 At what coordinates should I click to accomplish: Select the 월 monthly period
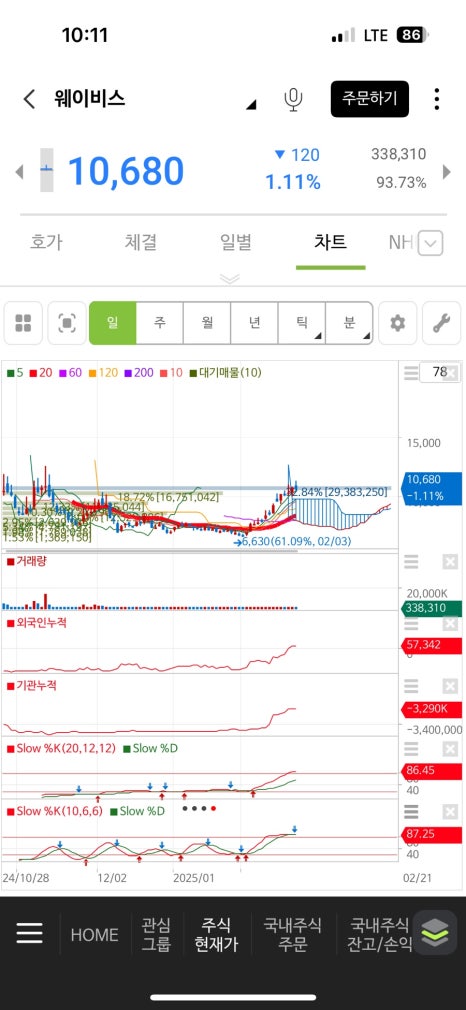point(207,323)
